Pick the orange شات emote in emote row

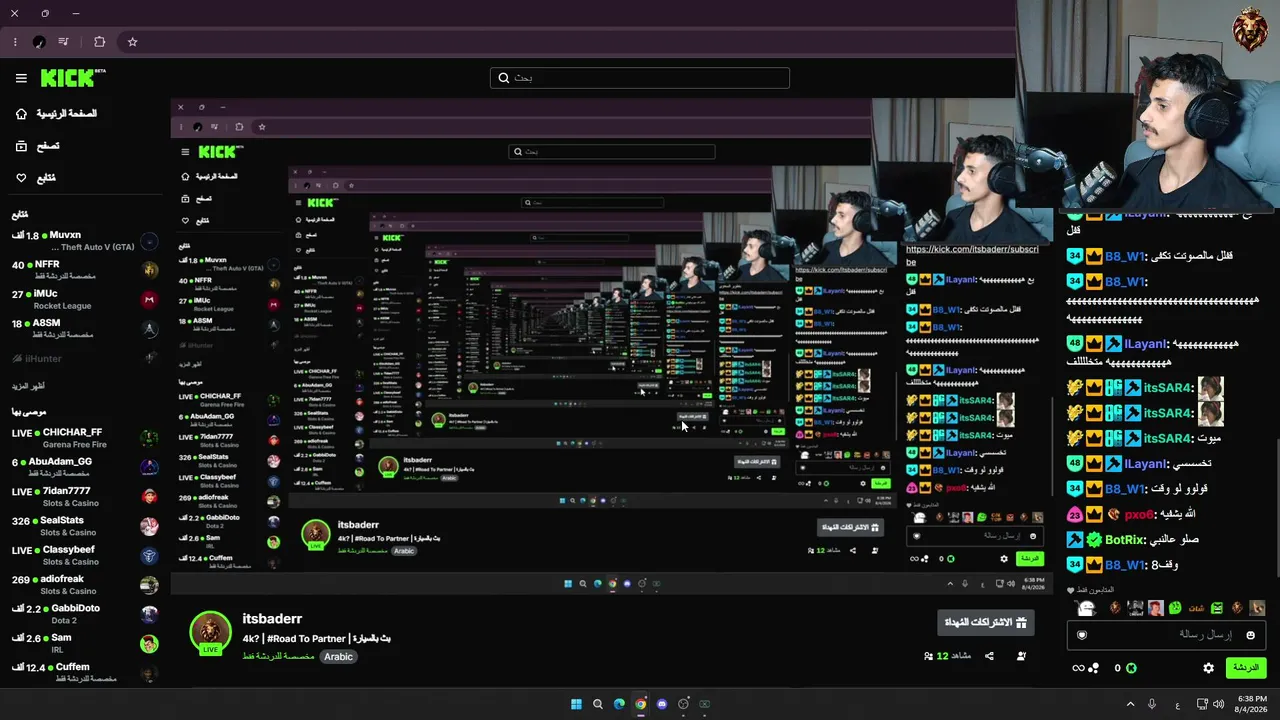tap(1195, 608)
